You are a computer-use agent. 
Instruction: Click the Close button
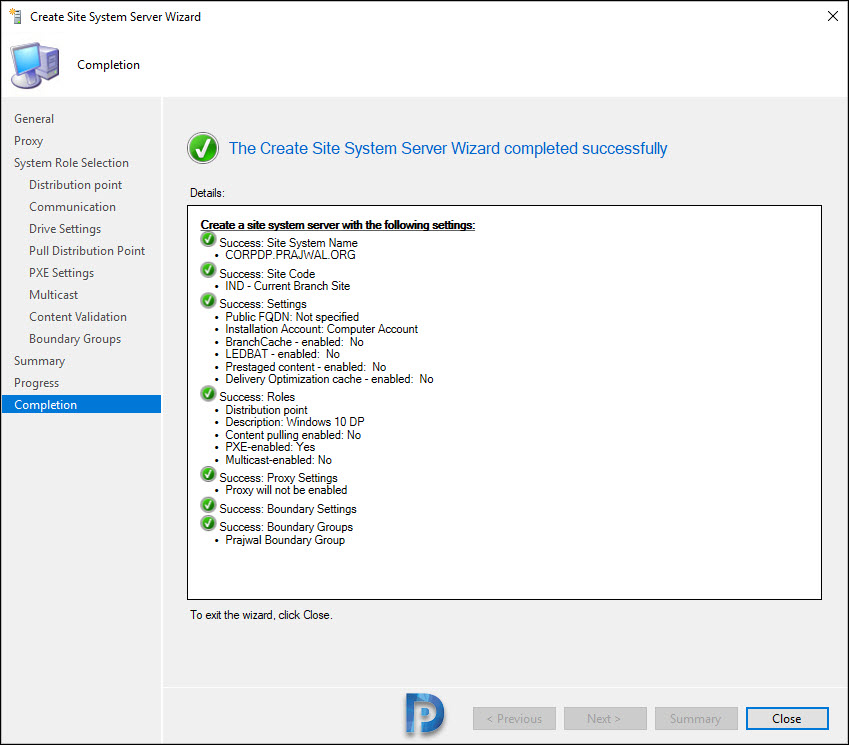787,718
